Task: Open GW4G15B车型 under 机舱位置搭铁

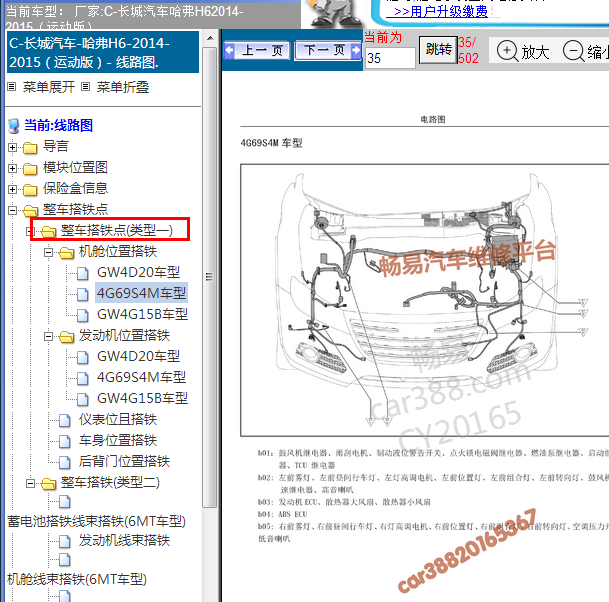Action: coord(142,314)
